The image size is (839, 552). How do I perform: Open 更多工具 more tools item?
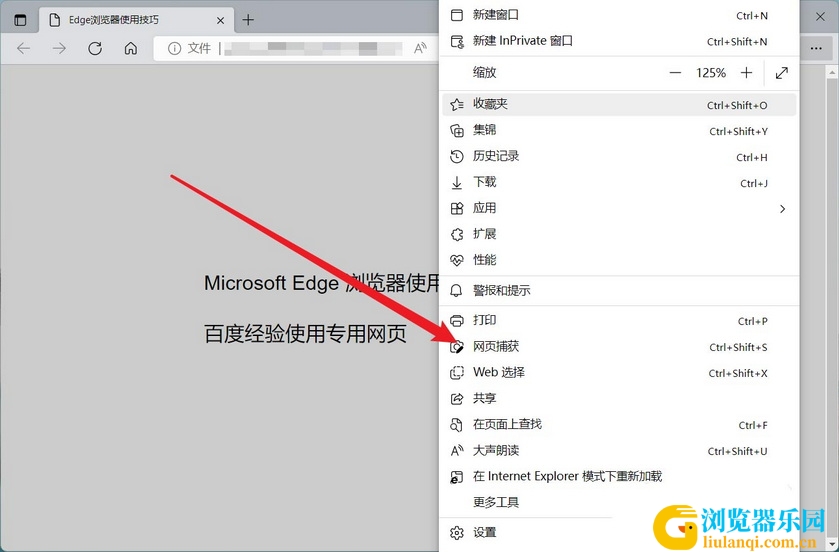pyautogui.click(x=619, y=503)
